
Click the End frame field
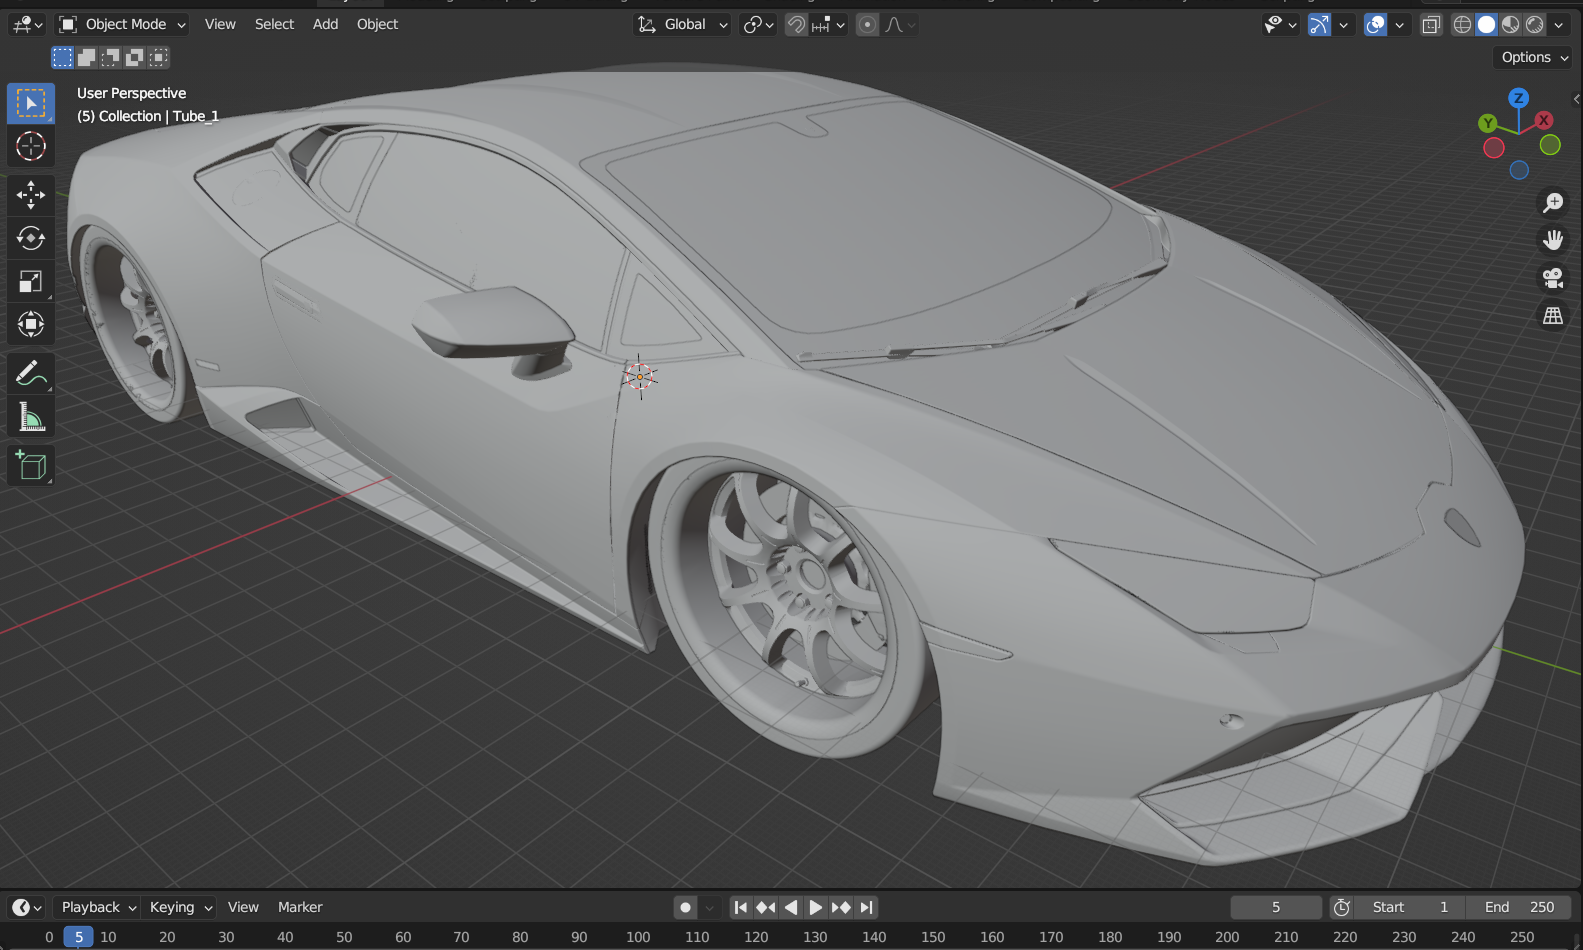coord(1519,907)
